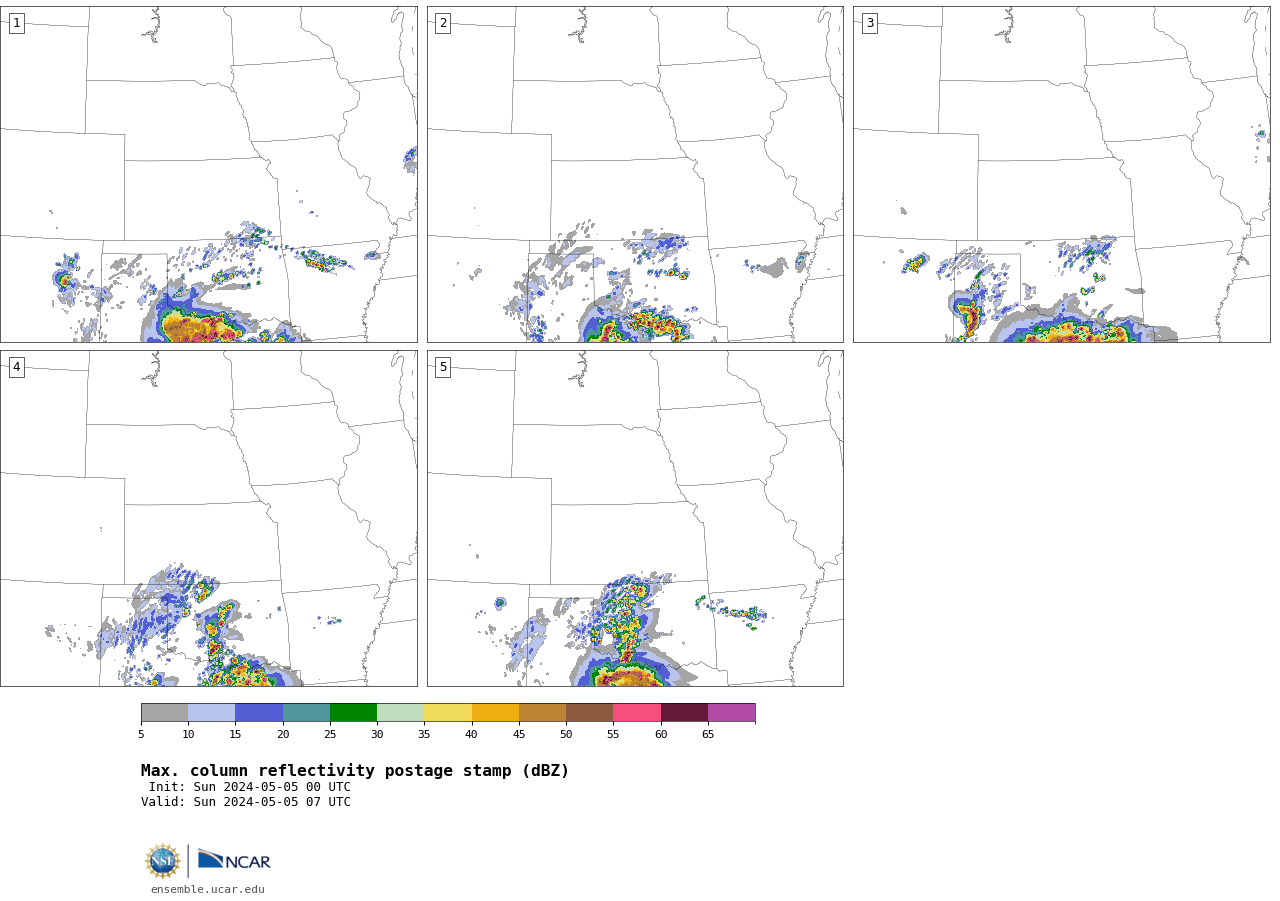Viewport: 1280px width, 901px height.
Task: Click the Init: Sun 2024-05-05 00 UTC line
Action: (x=249, y=787)
